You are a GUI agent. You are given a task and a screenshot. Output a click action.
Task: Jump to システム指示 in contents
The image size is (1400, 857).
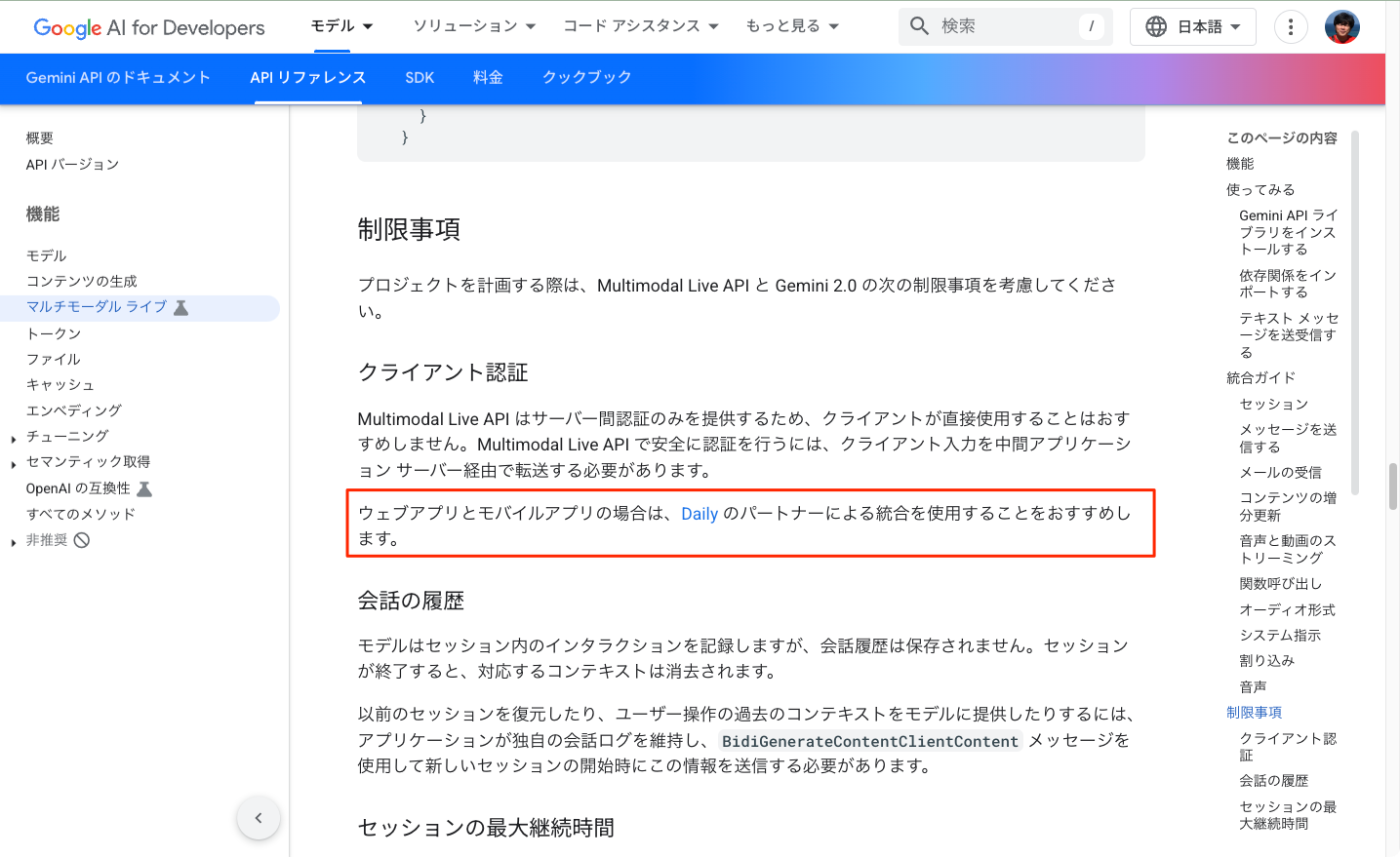1280,635
